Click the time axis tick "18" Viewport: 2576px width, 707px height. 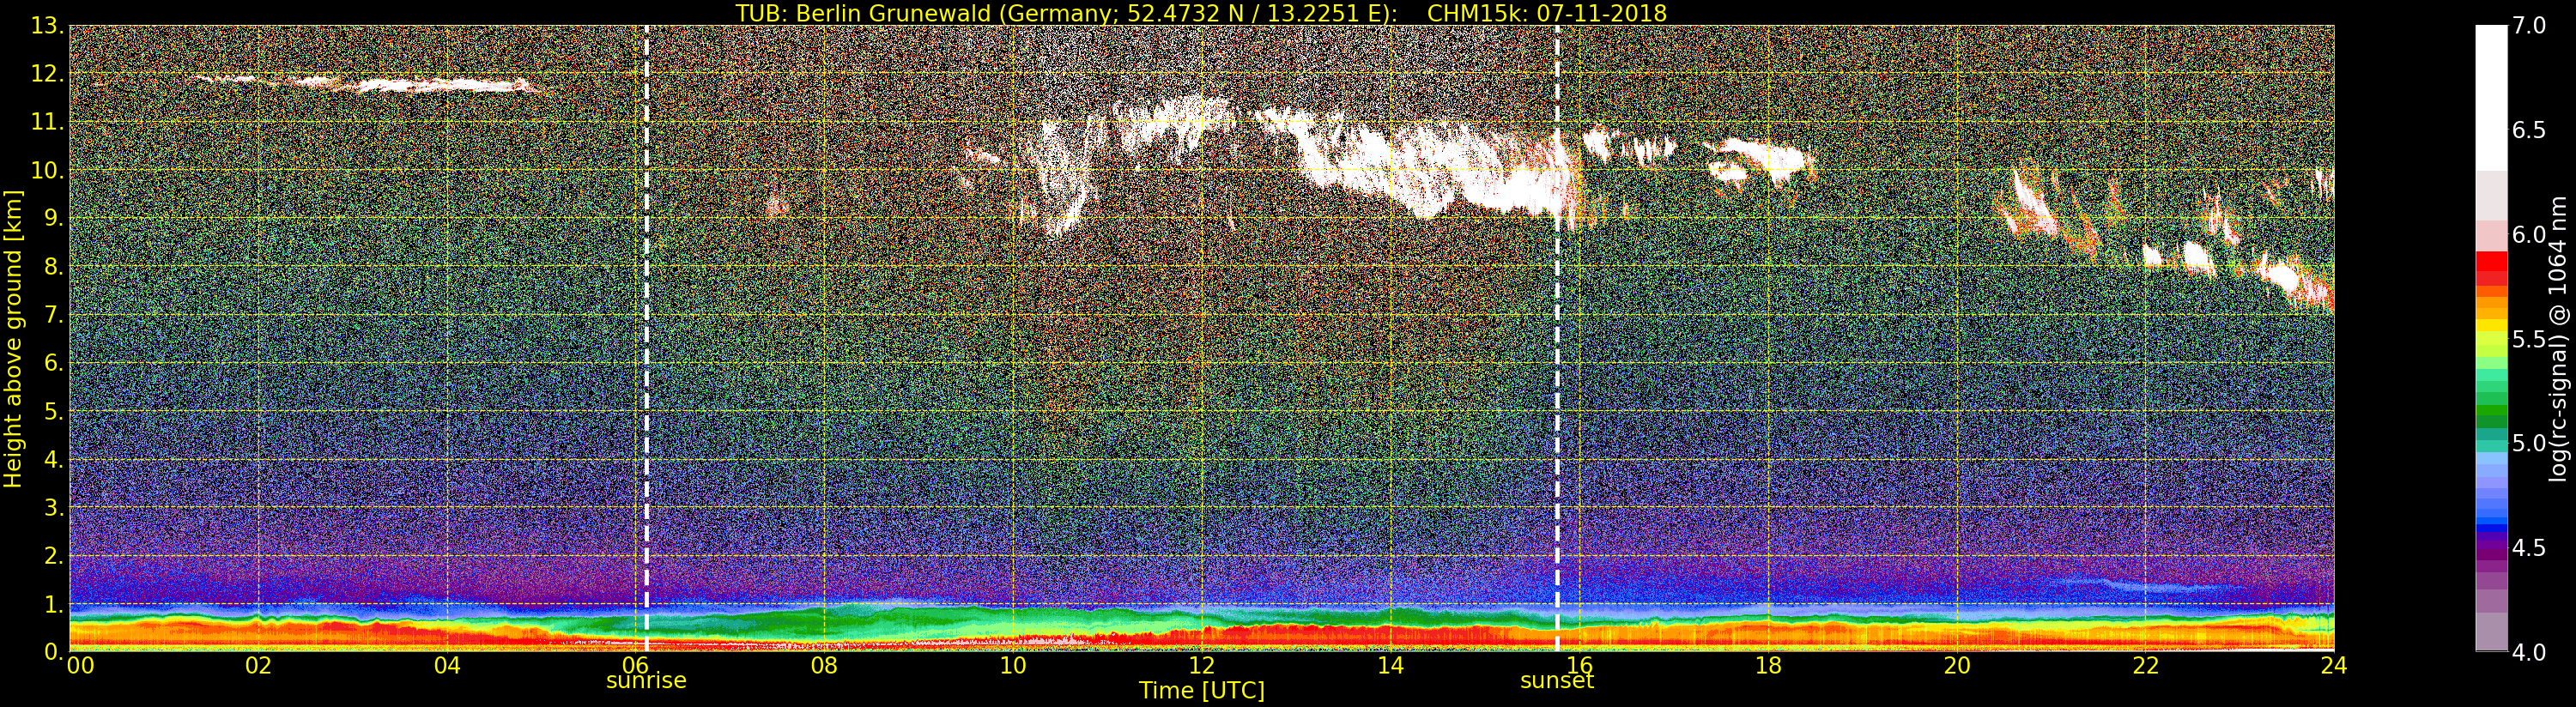1768,666
